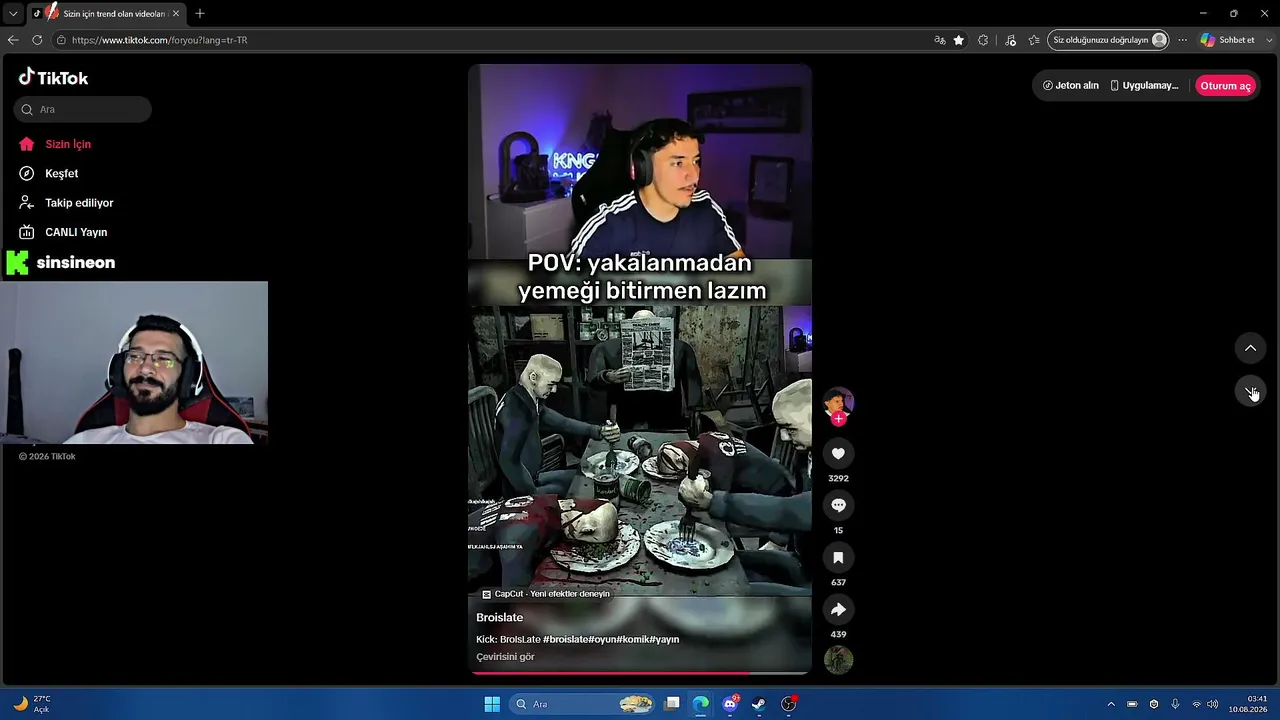Reload the page with the refresh icon

37,40
